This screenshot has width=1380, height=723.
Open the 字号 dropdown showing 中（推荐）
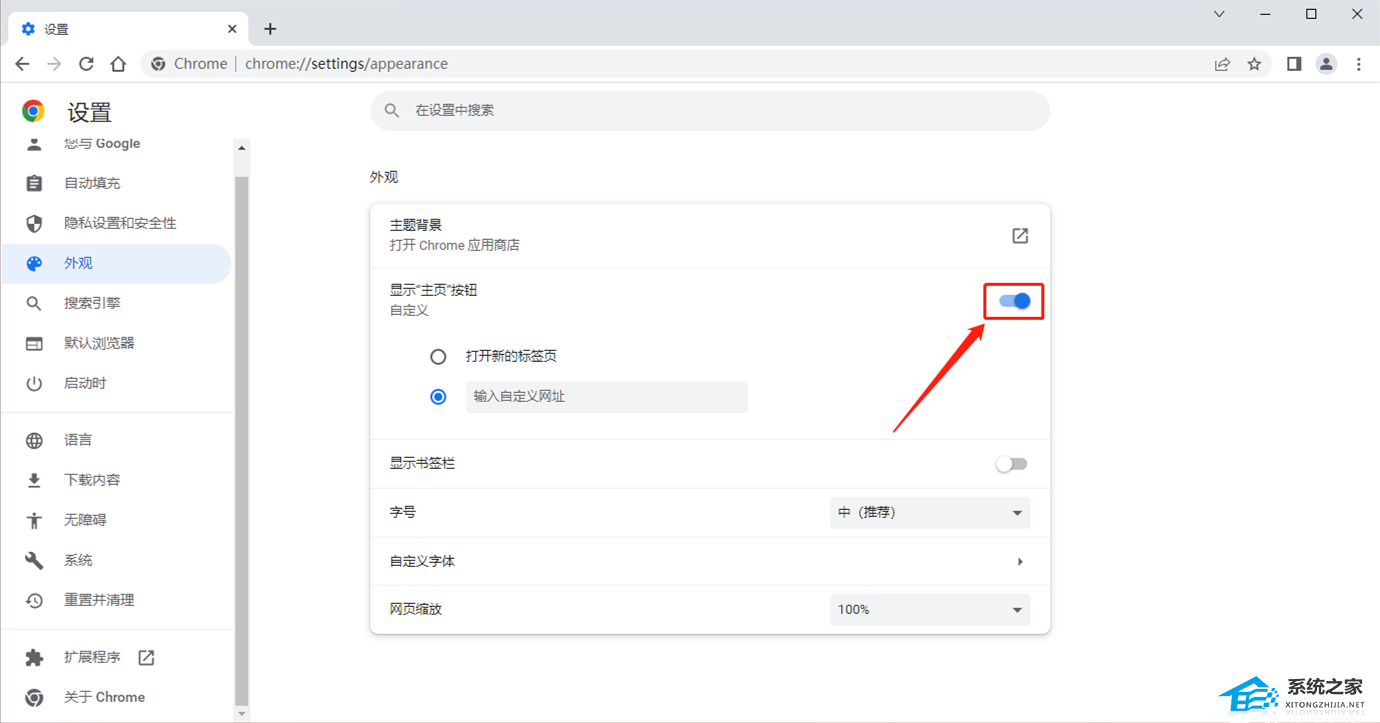coord(930,513)
